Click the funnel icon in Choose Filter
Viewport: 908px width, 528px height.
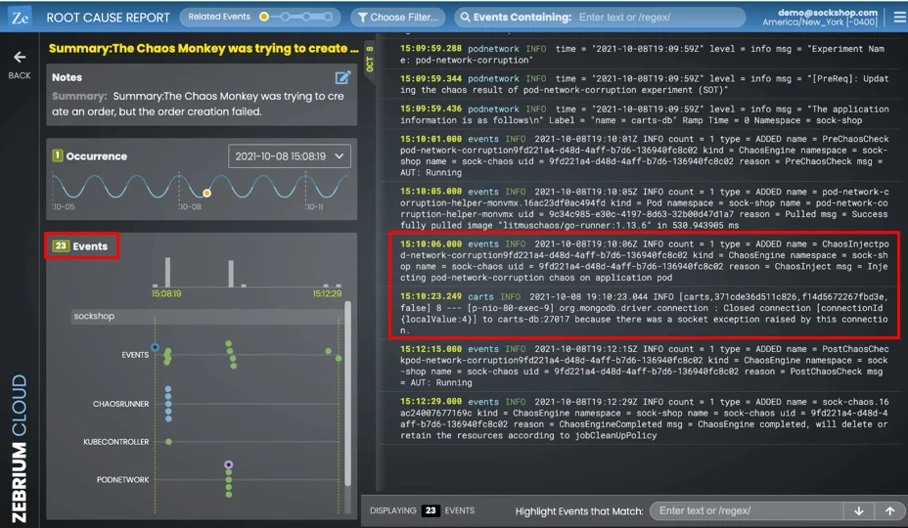pyautogui.click(x=363, y=17)
